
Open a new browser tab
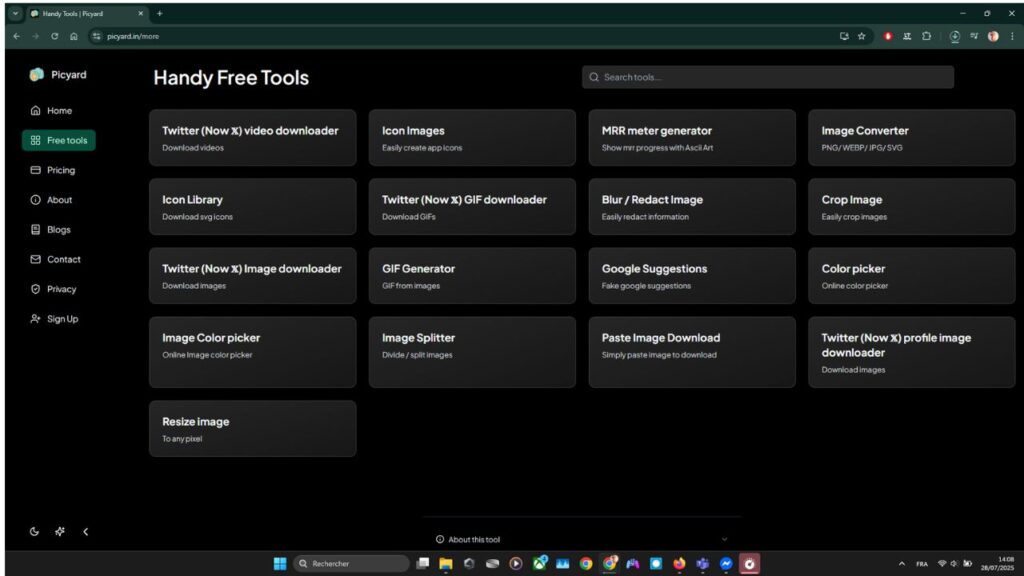point(159,13)
